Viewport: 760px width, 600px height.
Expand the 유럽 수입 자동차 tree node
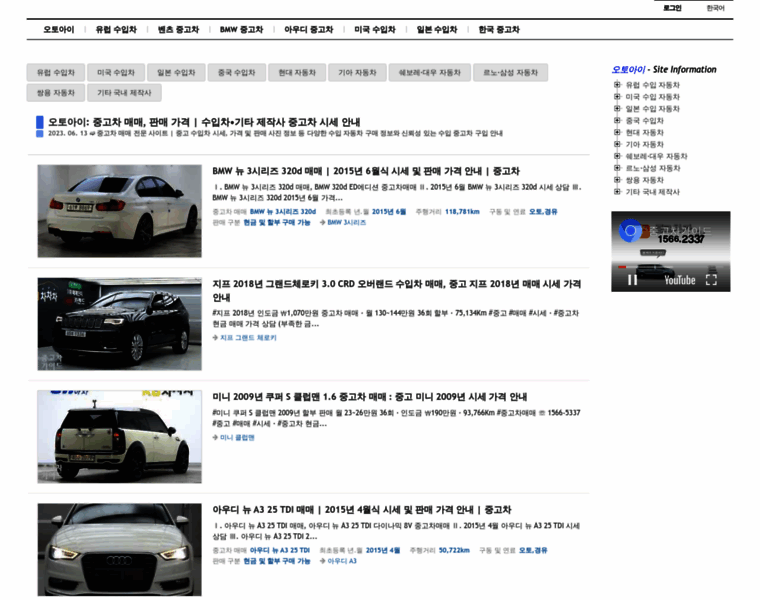pos(617,84)
